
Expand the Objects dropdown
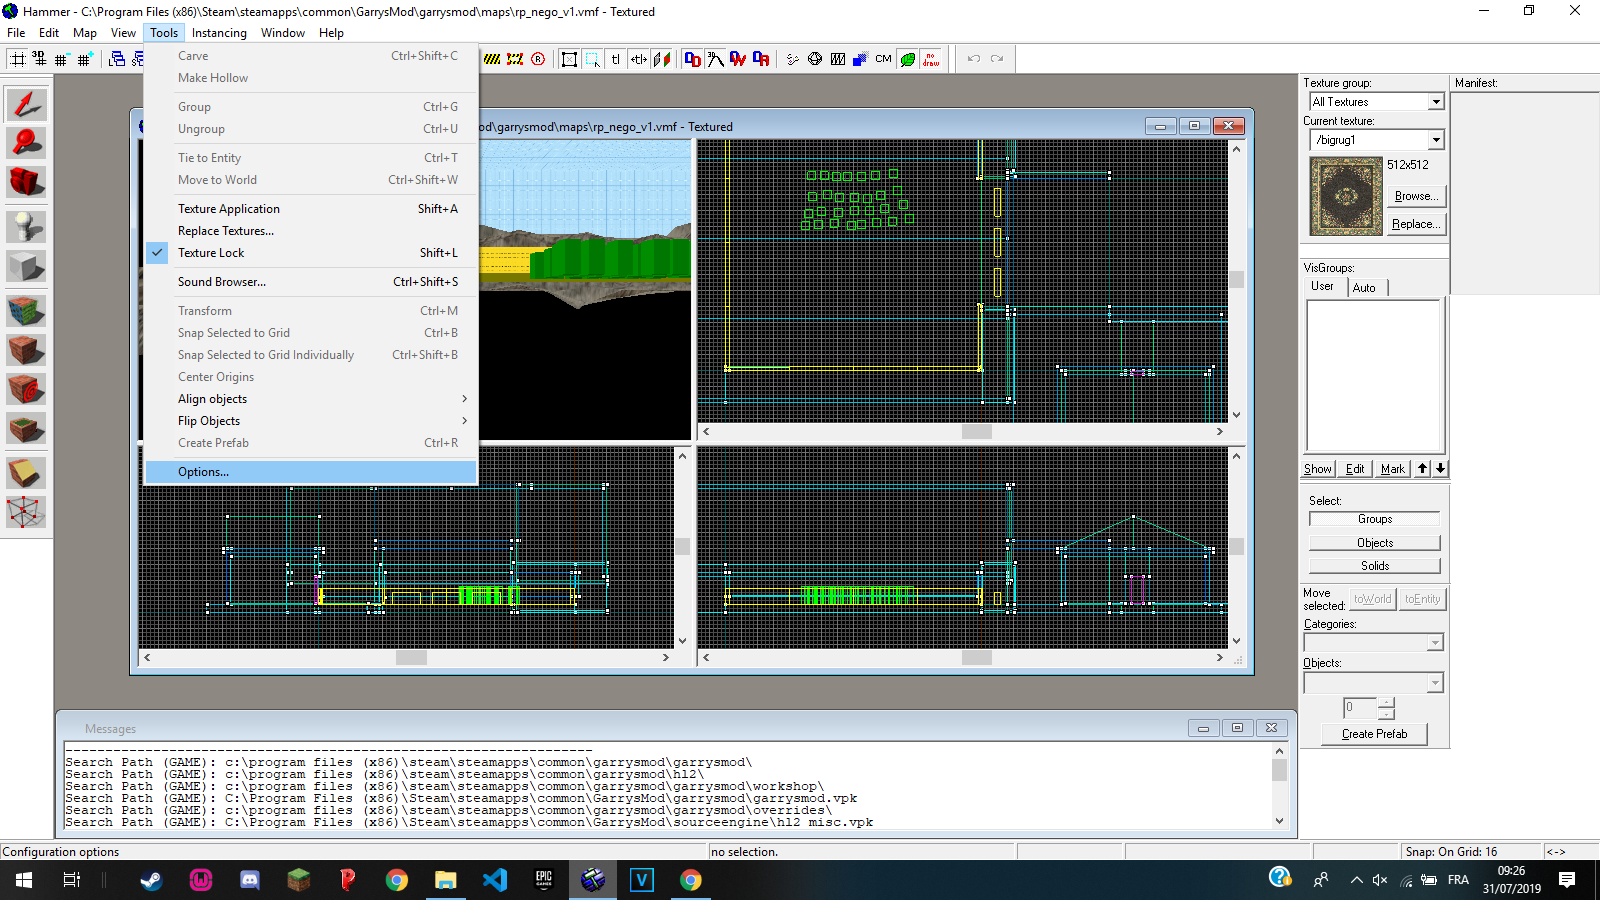point(1435,683)
